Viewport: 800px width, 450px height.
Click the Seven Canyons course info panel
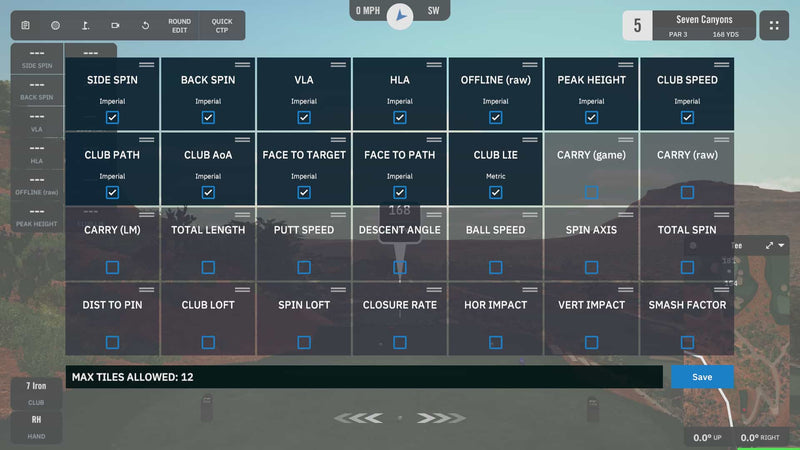[704, 26]
